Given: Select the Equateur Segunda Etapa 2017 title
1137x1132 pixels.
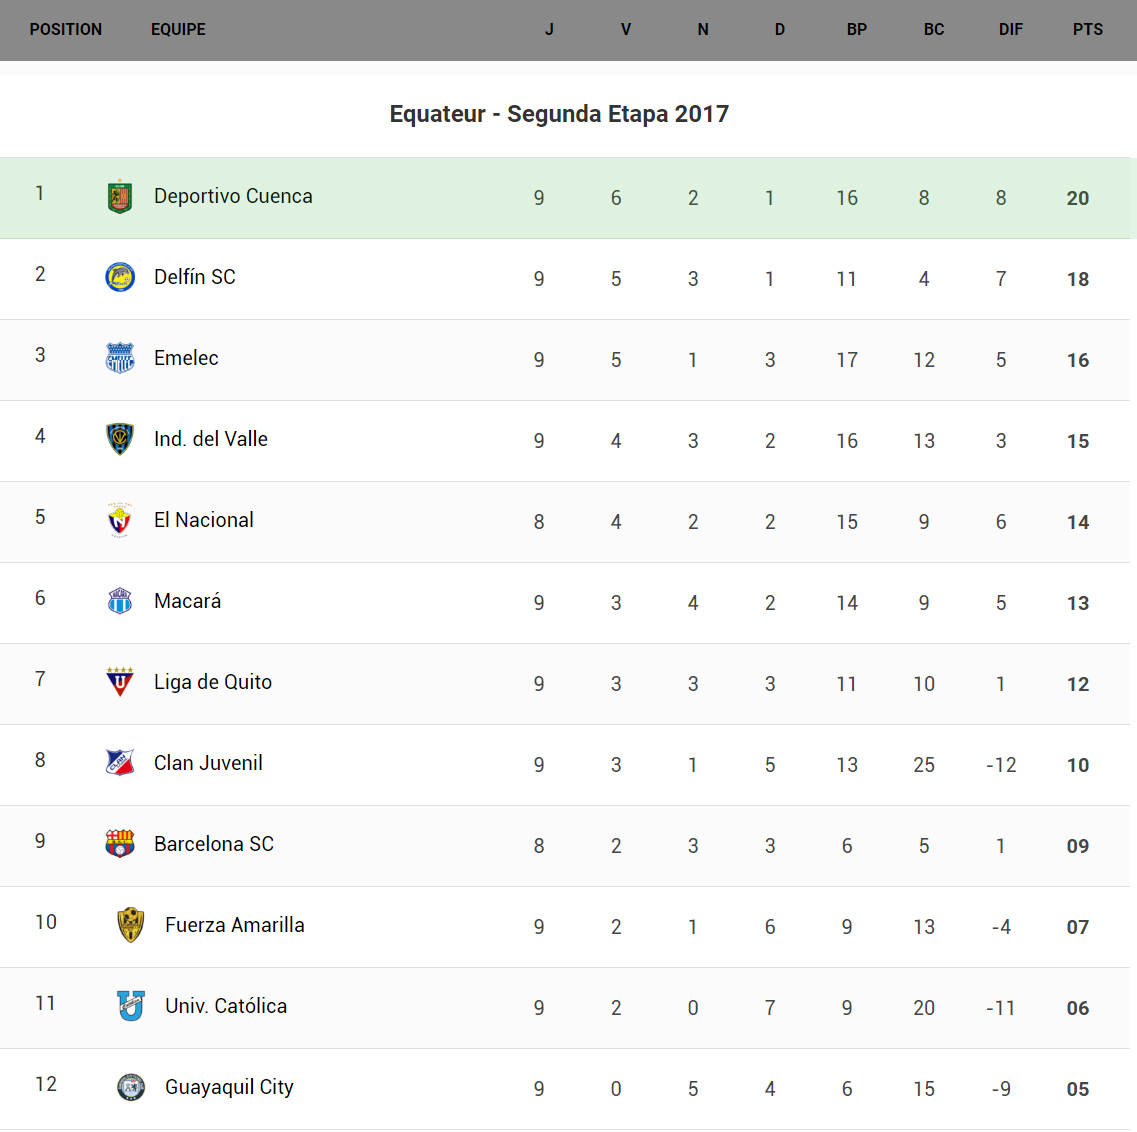Looking at the screenshot, I should (x=559, y=114).
